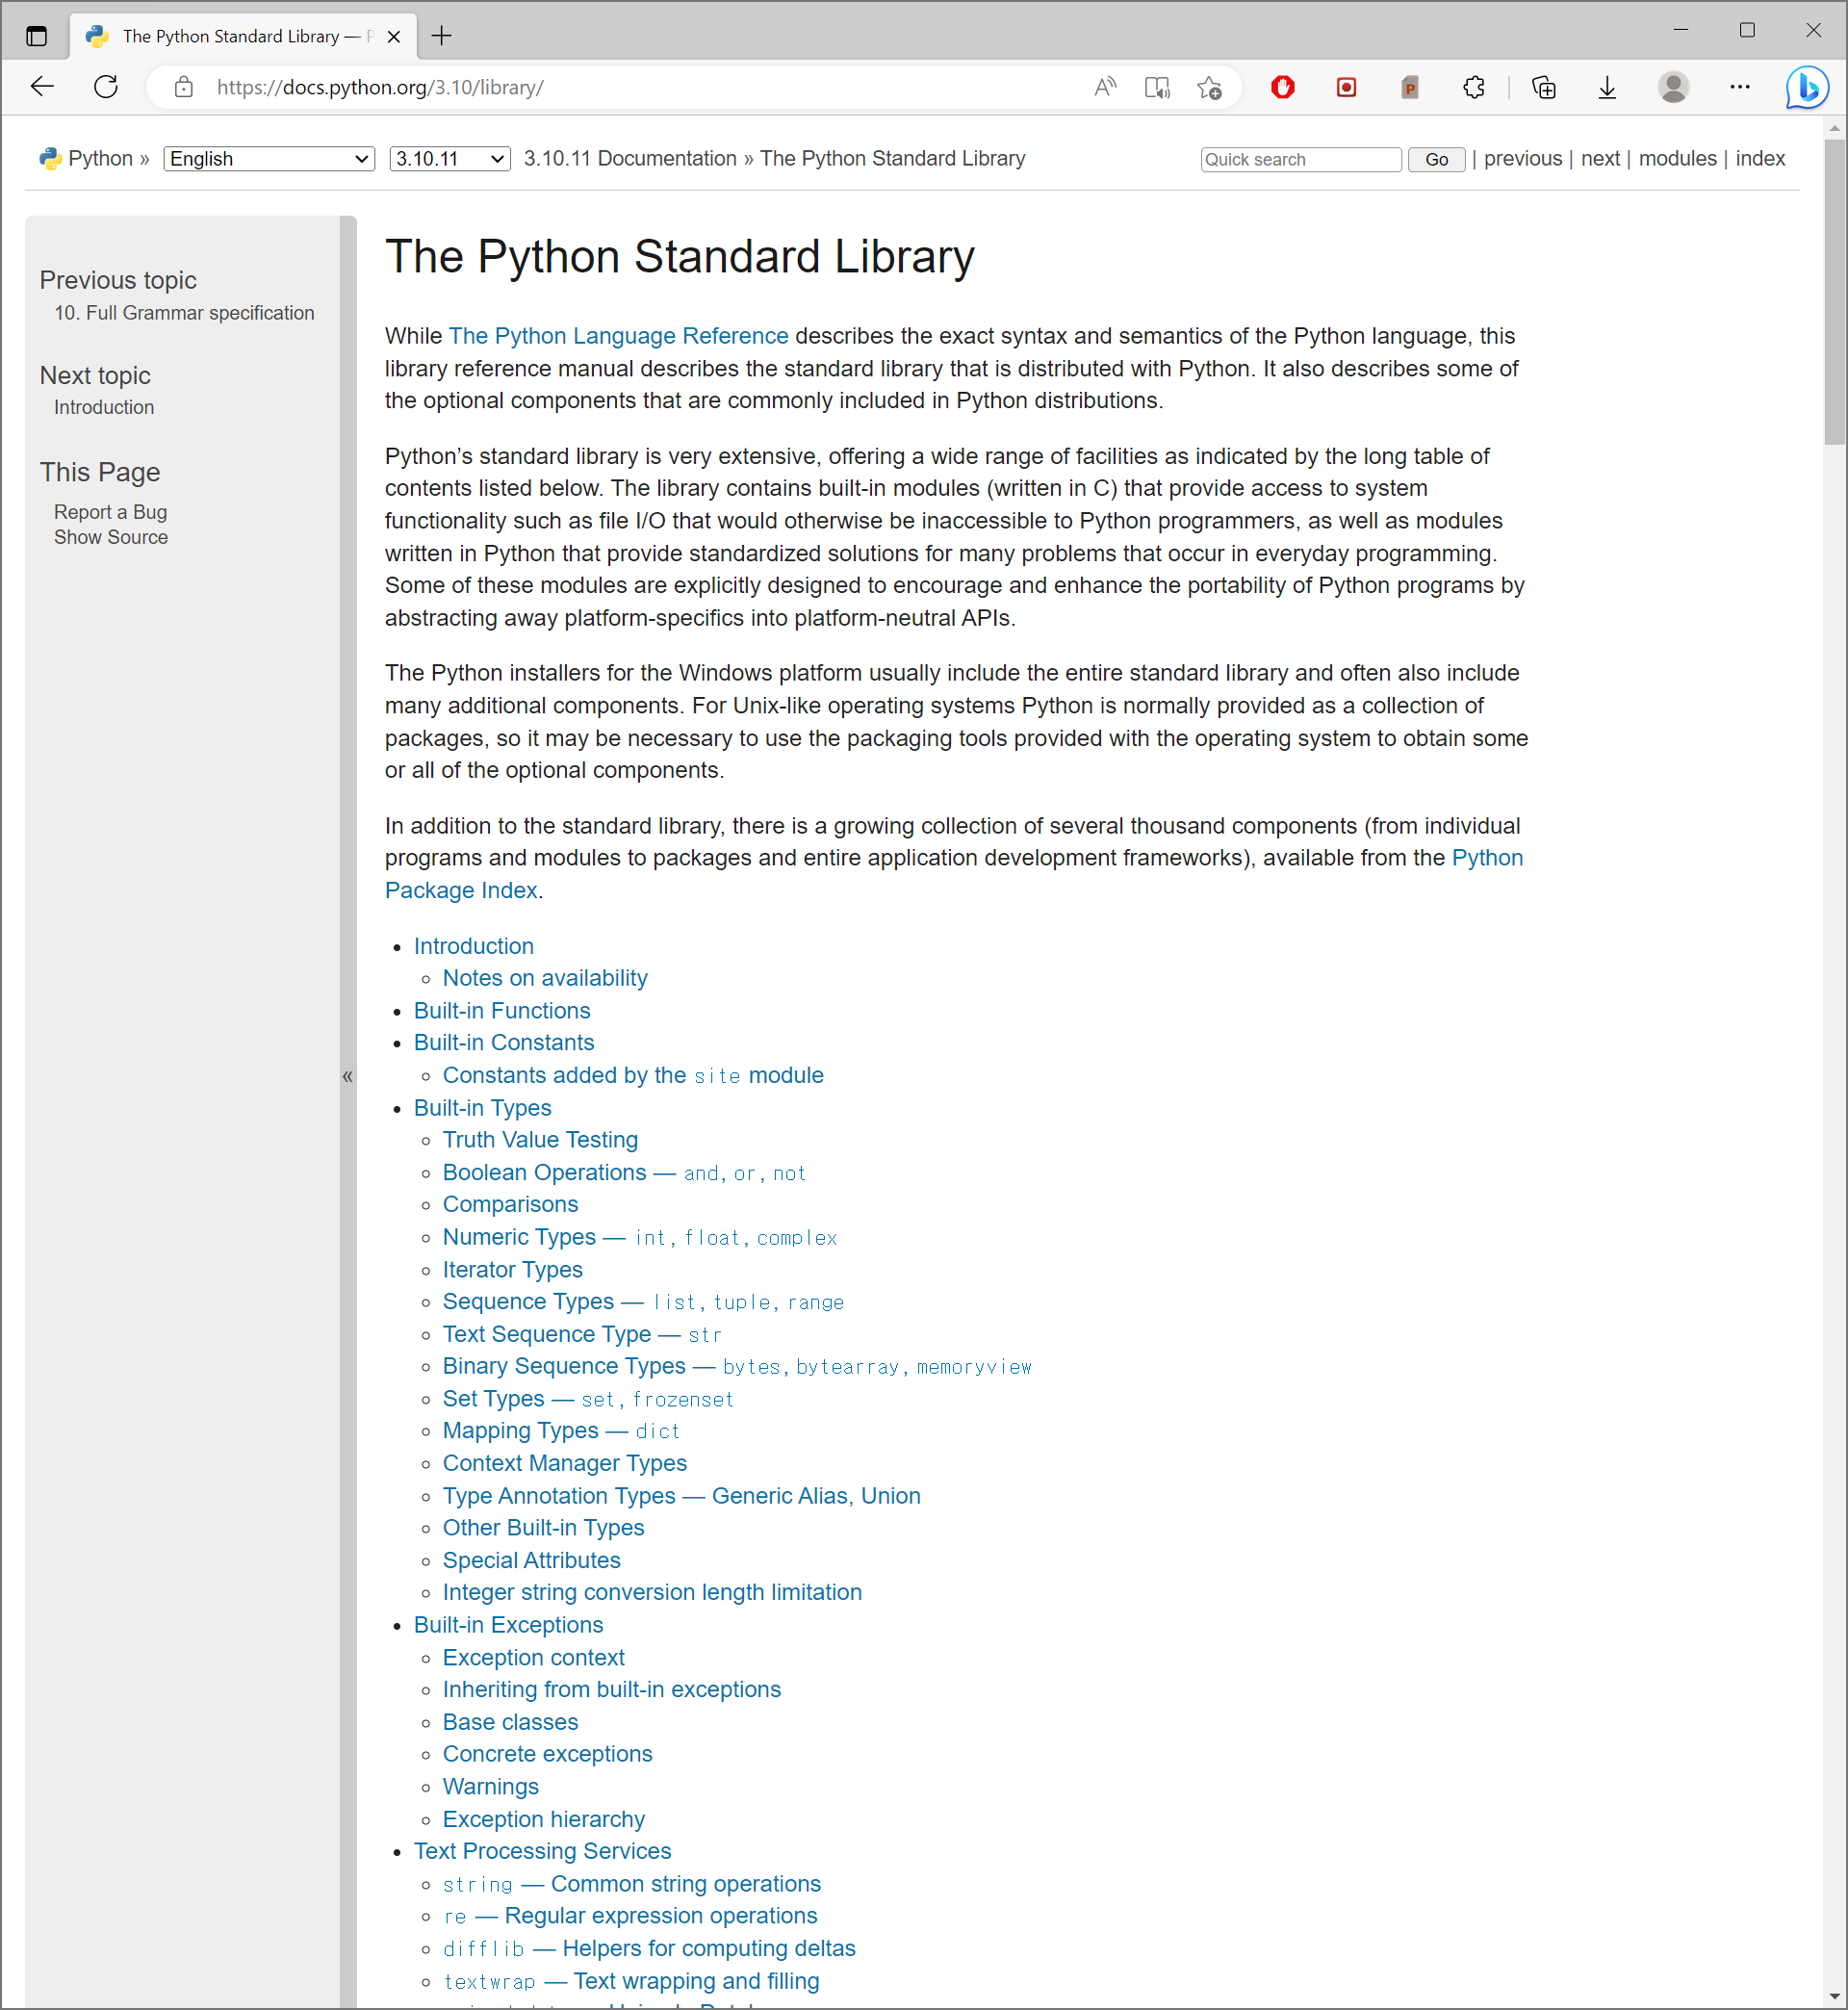Click the vertical page scrollbar thumb
1848x2010 pixels.
[x=1834, y=290]
